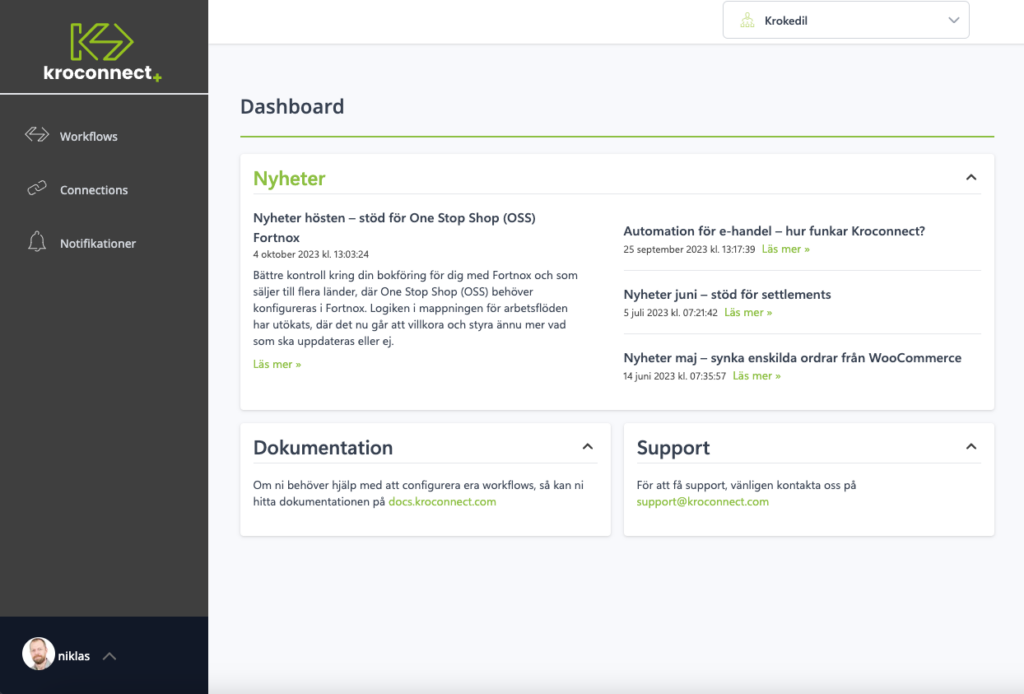Viewport: 1024px width, 694px height.
Task: Collapse the Support panel
Action: point(970,446)
